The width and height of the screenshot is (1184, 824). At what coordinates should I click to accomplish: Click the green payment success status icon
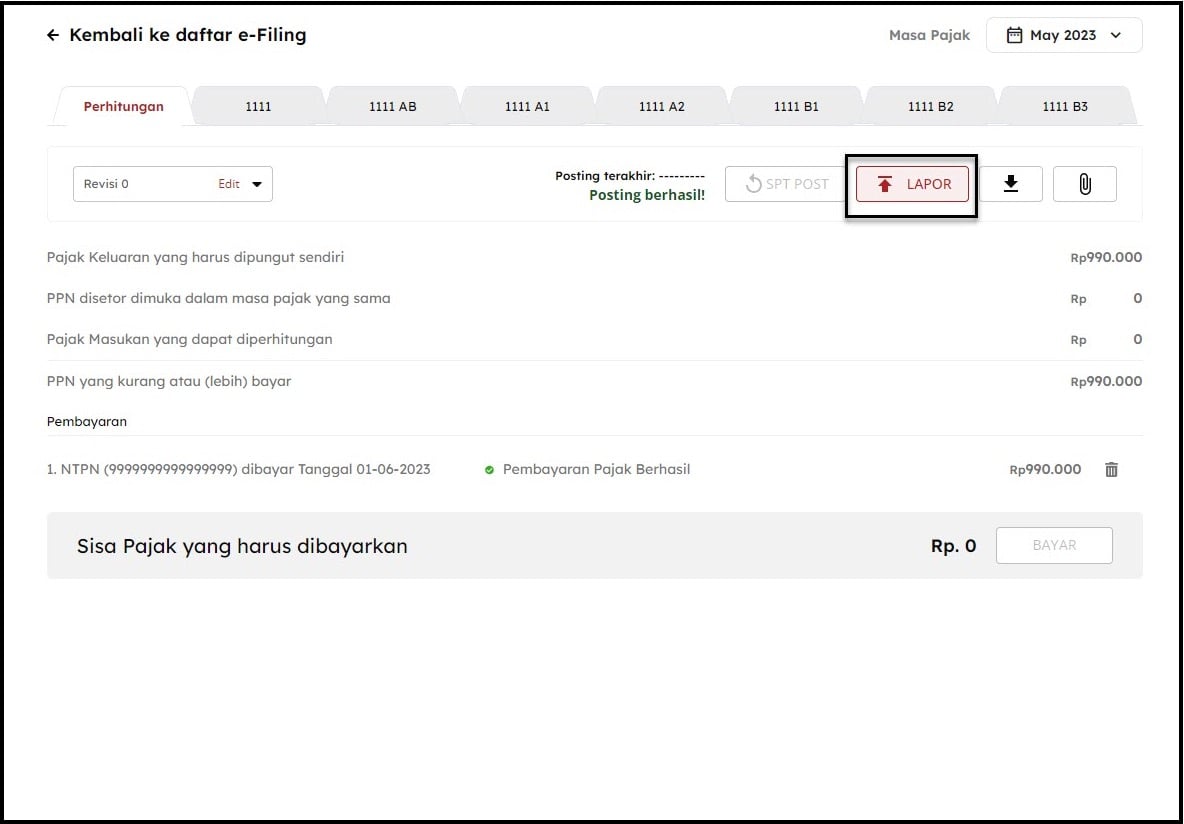(489, 470)
